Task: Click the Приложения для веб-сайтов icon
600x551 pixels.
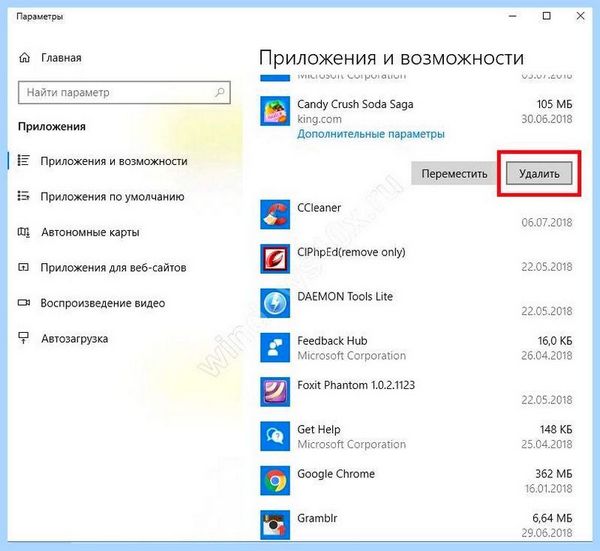Action: 23,267
